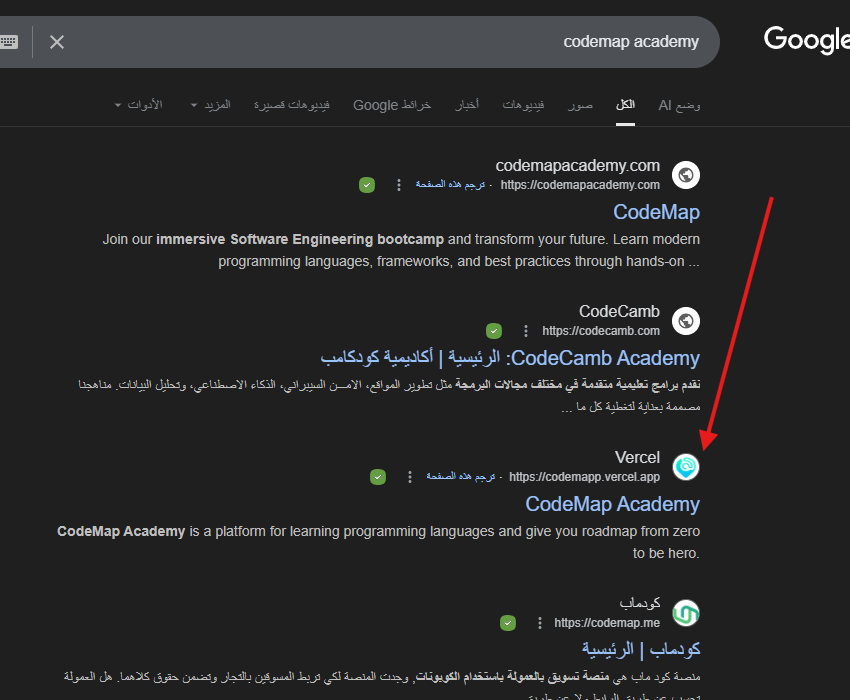Click green safety check badge on Vercel result

[x=378, y=477]
